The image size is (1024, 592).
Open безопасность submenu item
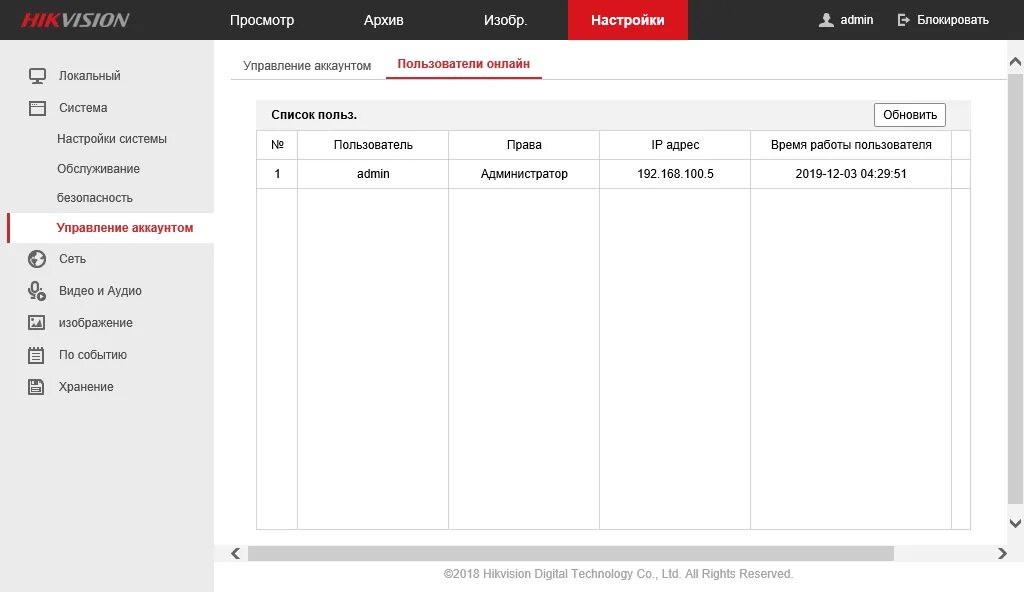(95, 197)
